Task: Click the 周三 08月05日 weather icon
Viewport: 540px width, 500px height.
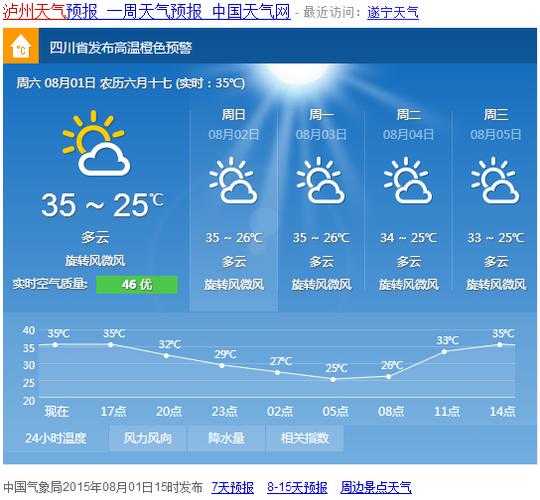Action: tap(495, 180)
